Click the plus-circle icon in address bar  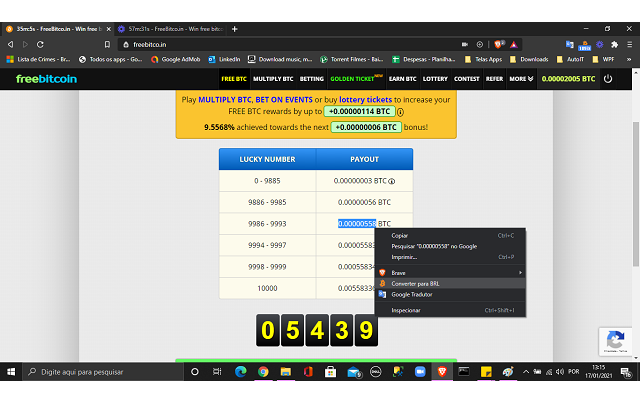[480, 44]
